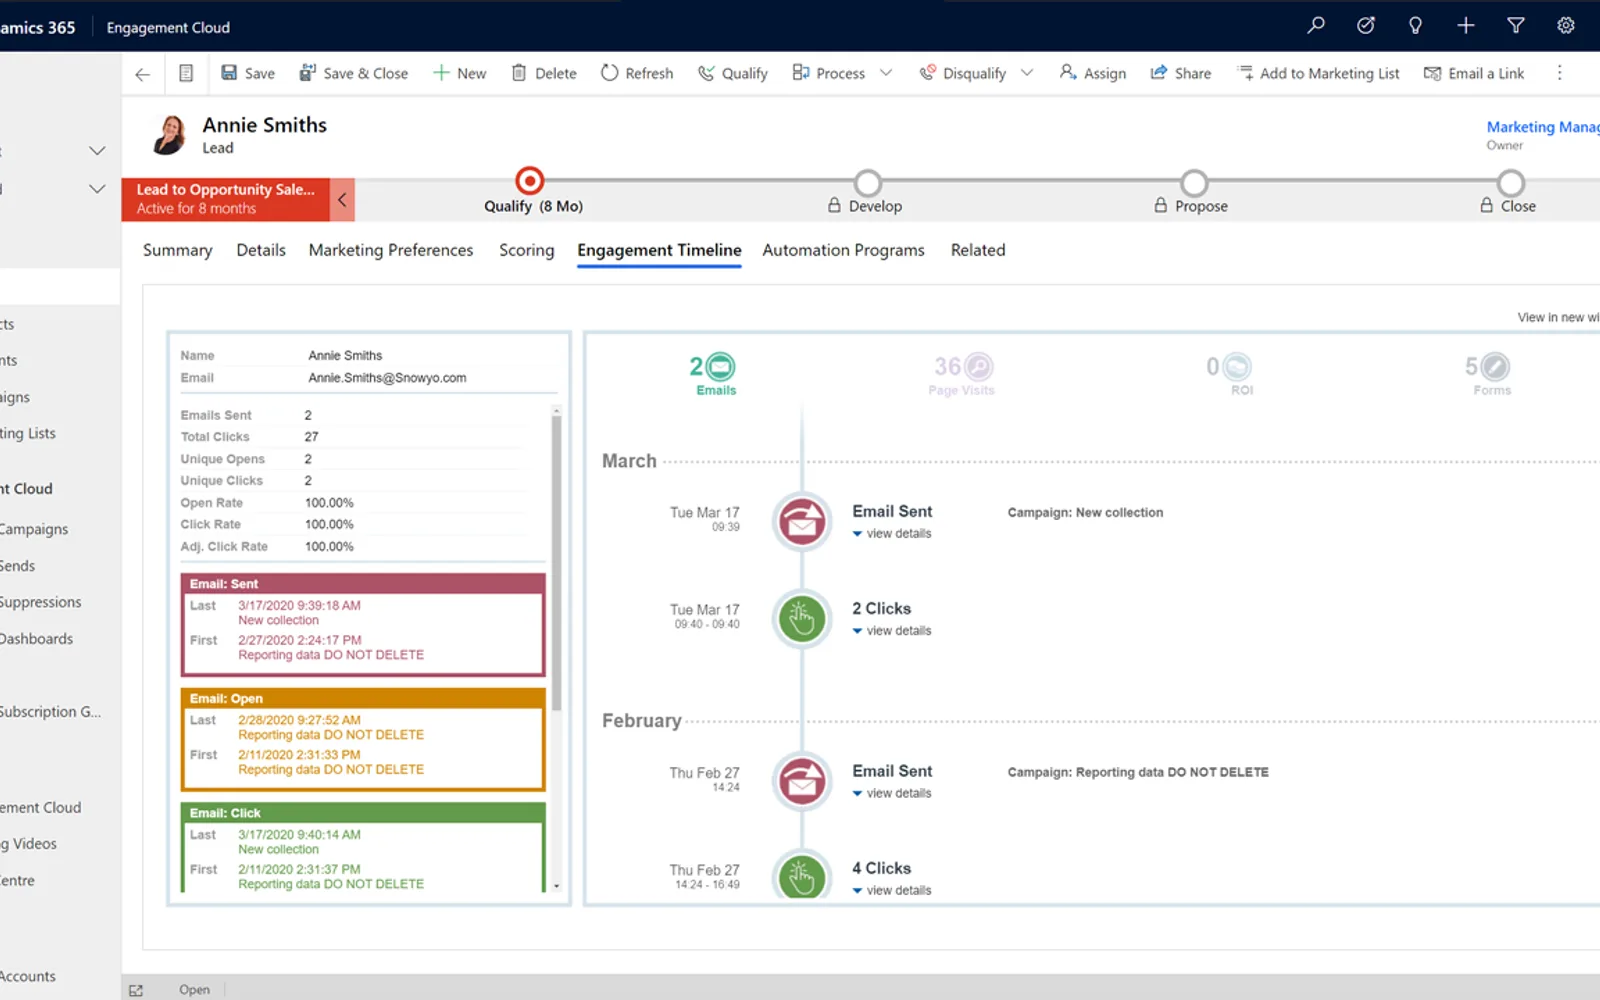Click Mar 17 Email Sent envelope icon

802,521
